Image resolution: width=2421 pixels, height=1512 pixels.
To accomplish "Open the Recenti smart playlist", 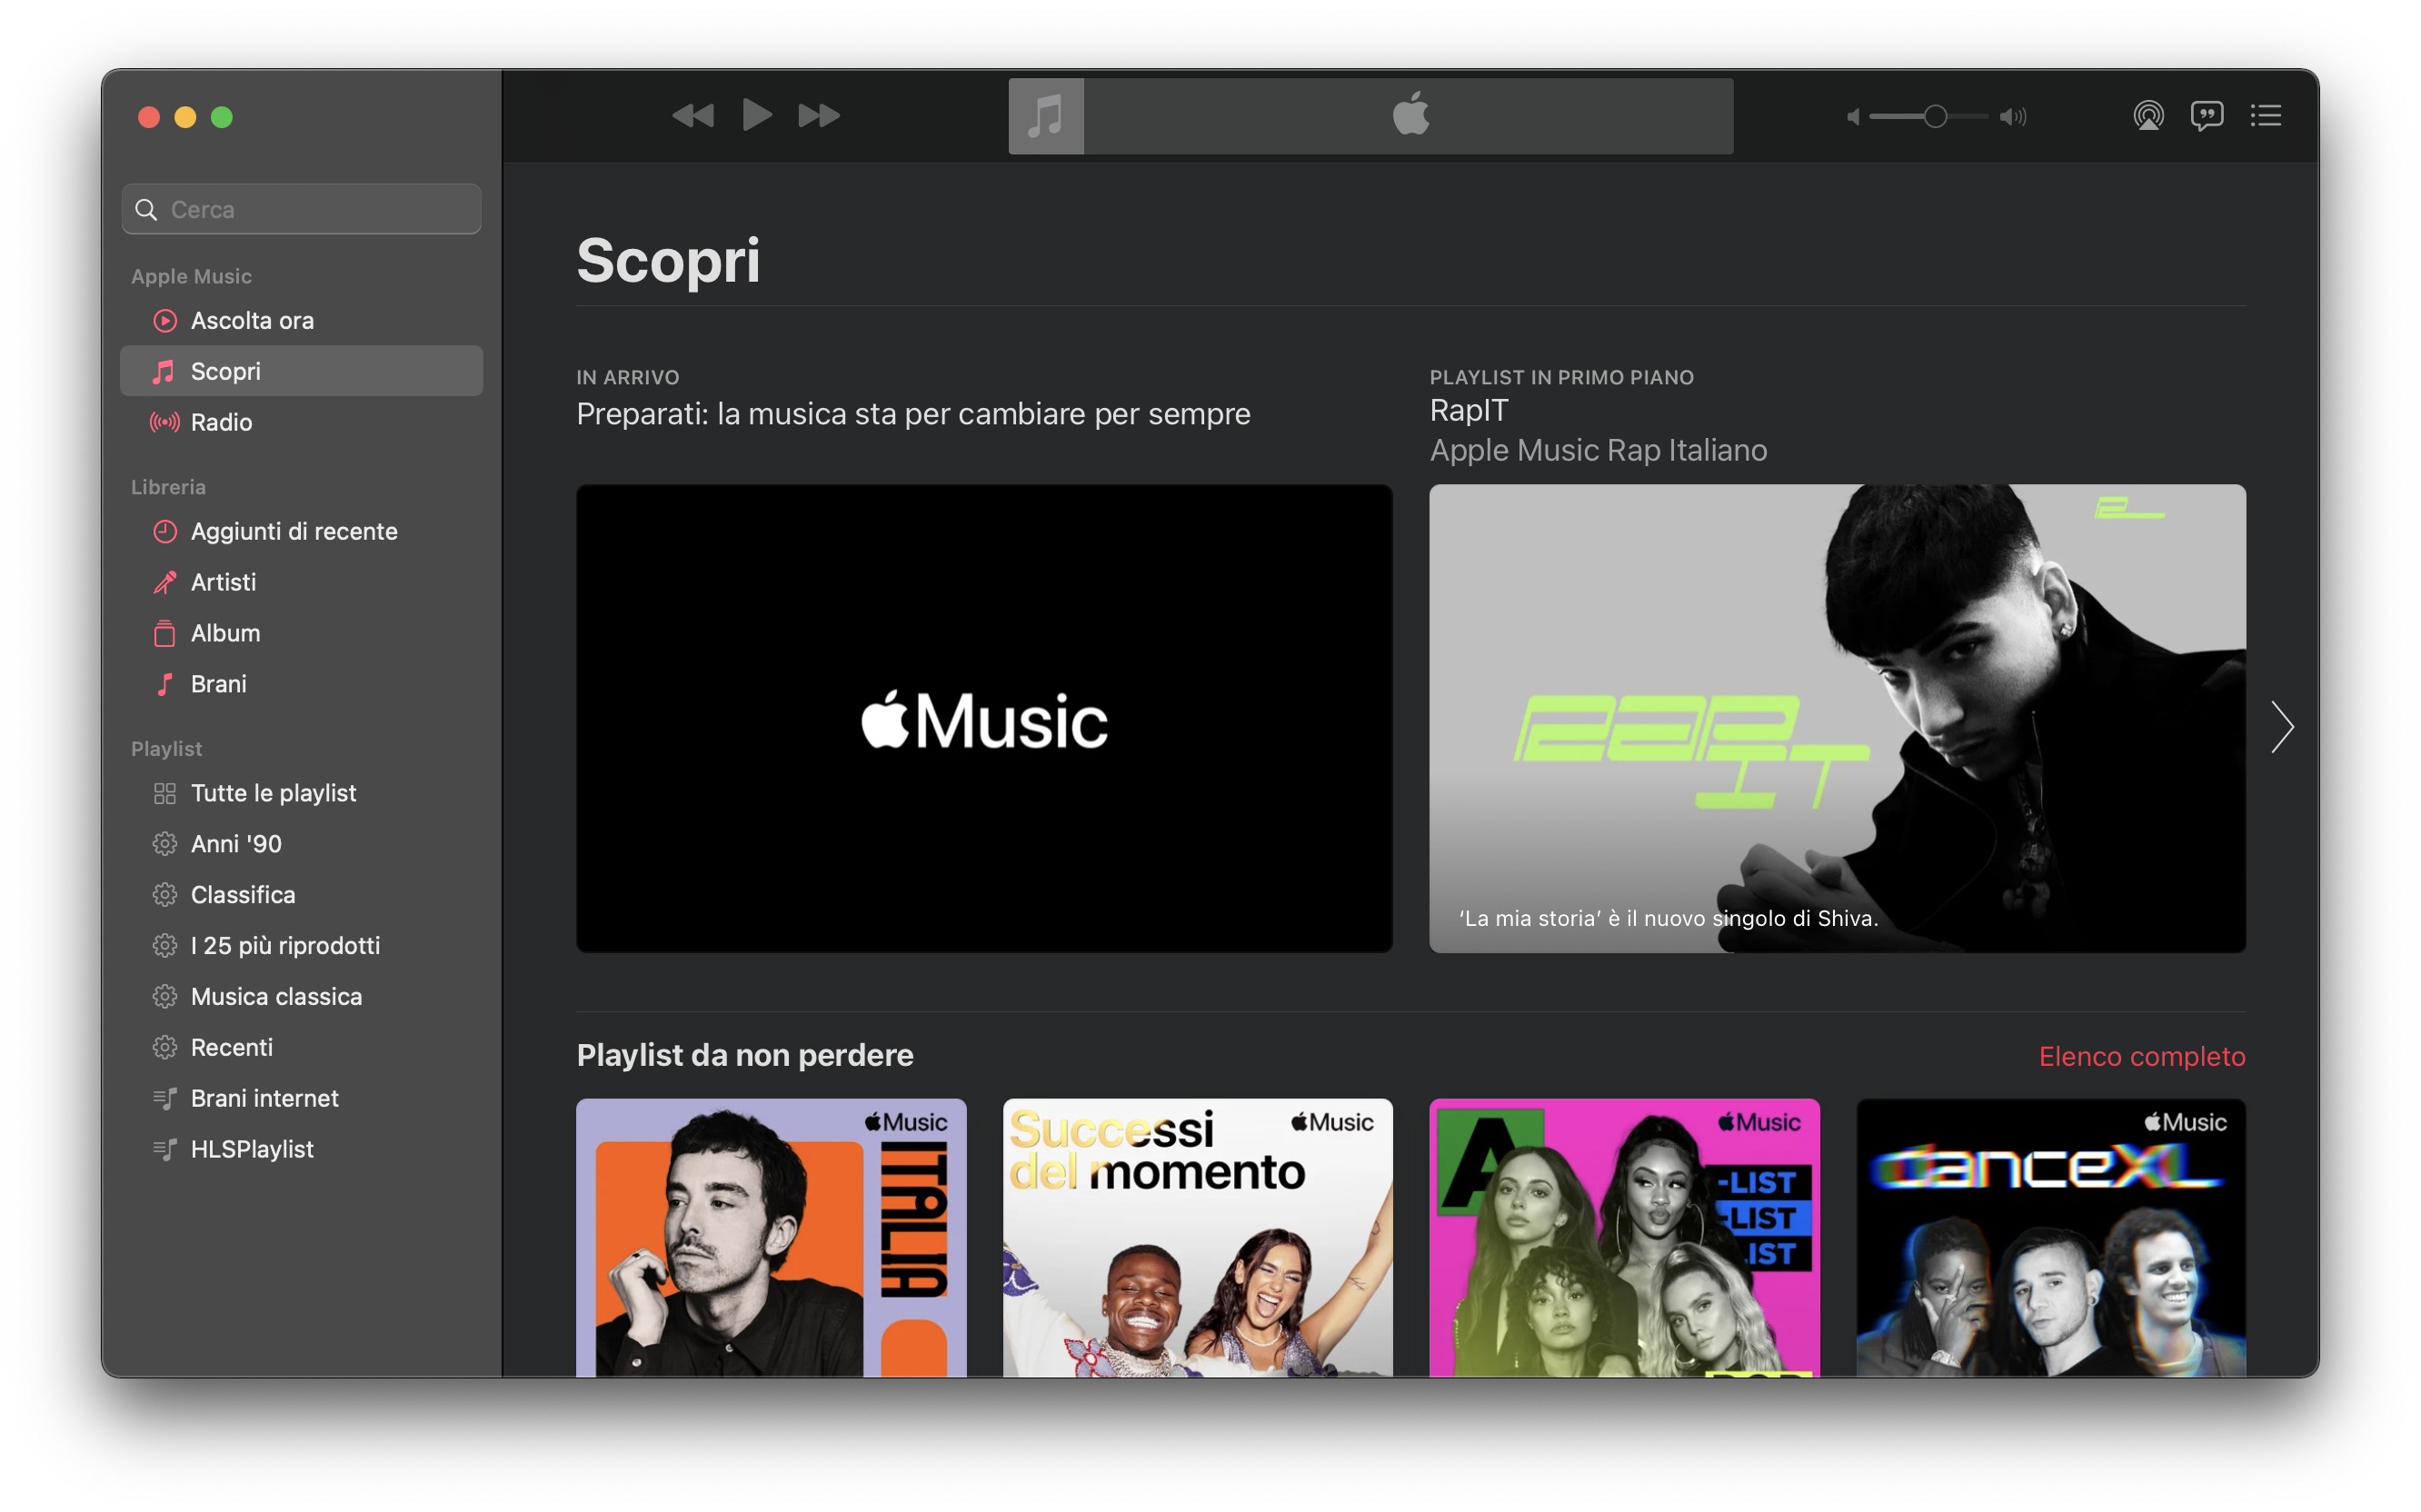I will point(302,1048).
